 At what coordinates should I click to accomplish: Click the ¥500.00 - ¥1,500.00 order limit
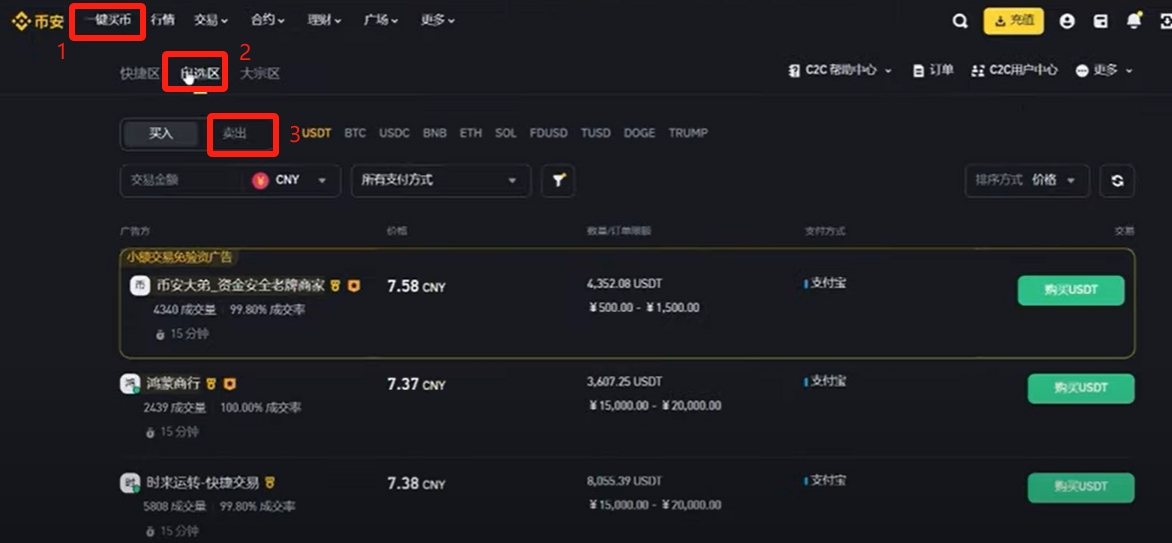(x=643, y=307)
